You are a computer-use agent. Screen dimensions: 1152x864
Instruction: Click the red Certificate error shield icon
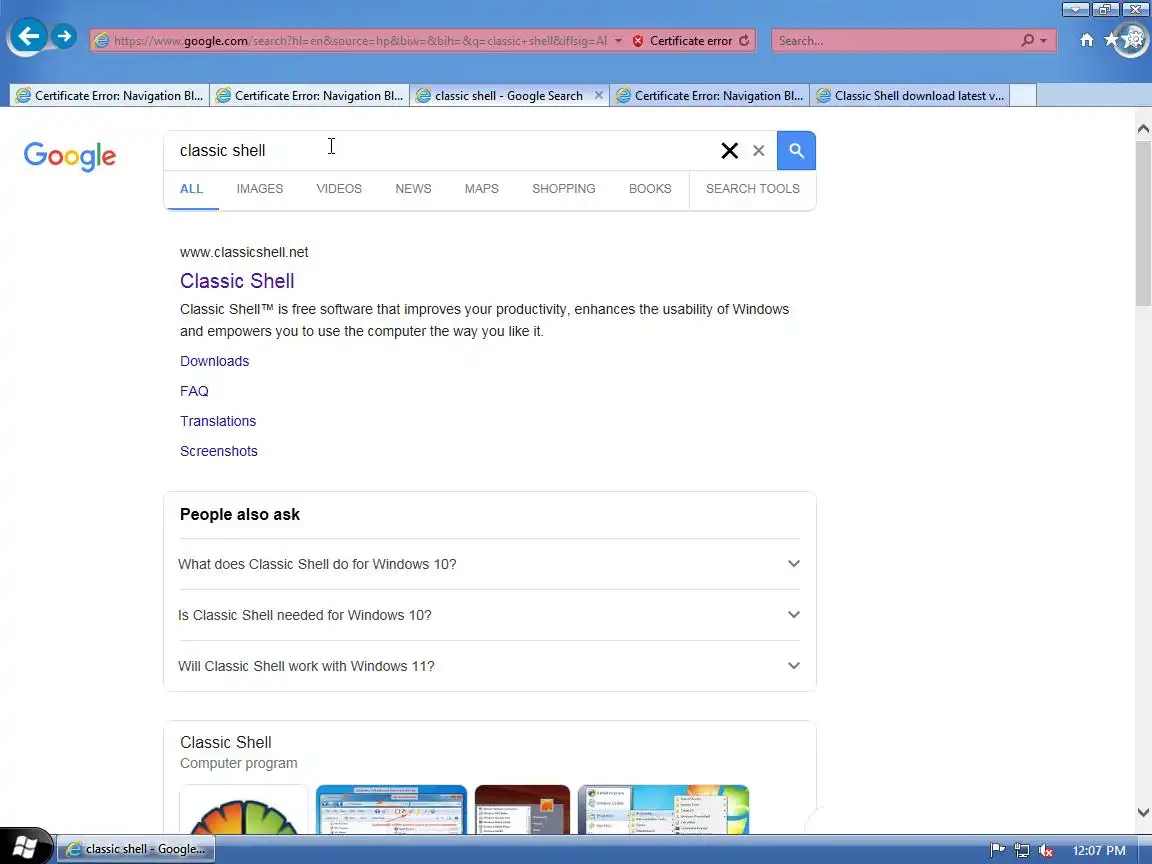638,41
